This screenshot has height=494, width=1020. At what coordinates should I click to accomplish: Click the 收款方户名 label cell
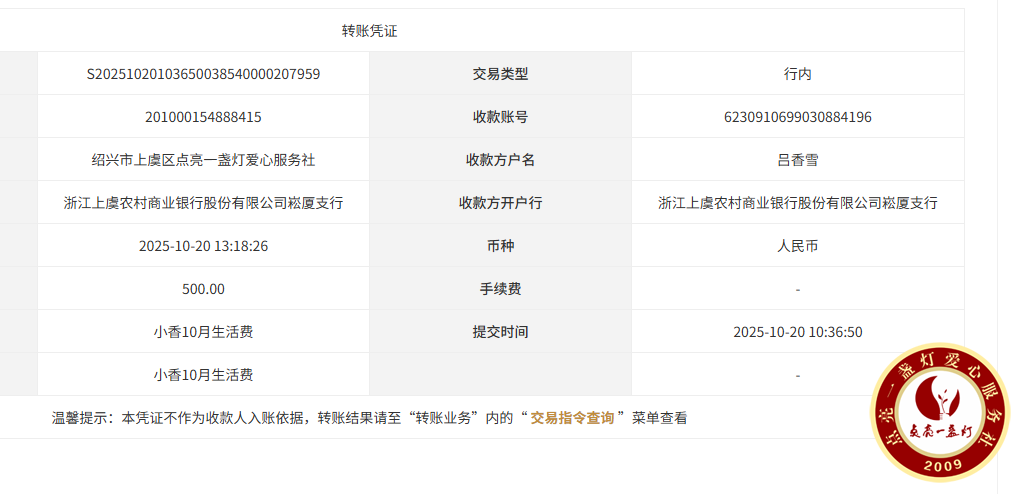(x=500, y=160)
